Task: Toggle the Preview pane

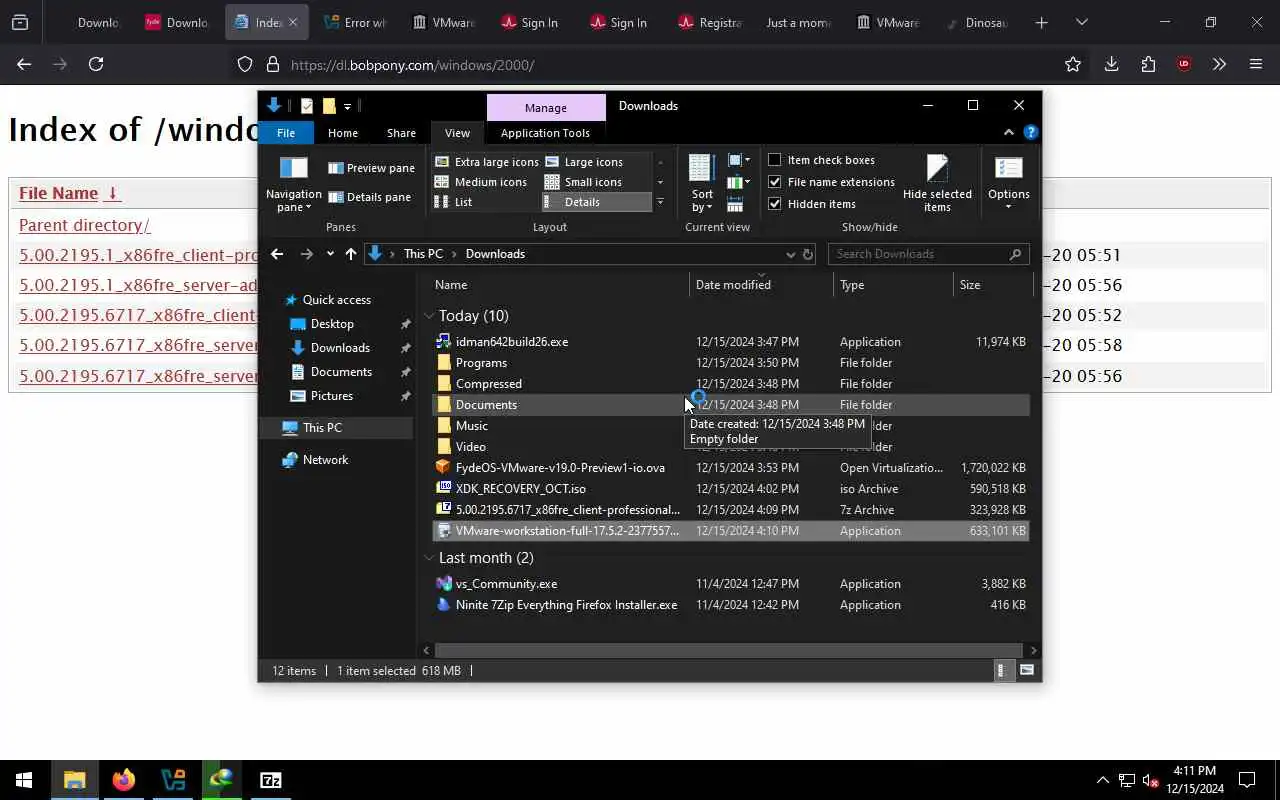Action: click(x=371, y=168)
